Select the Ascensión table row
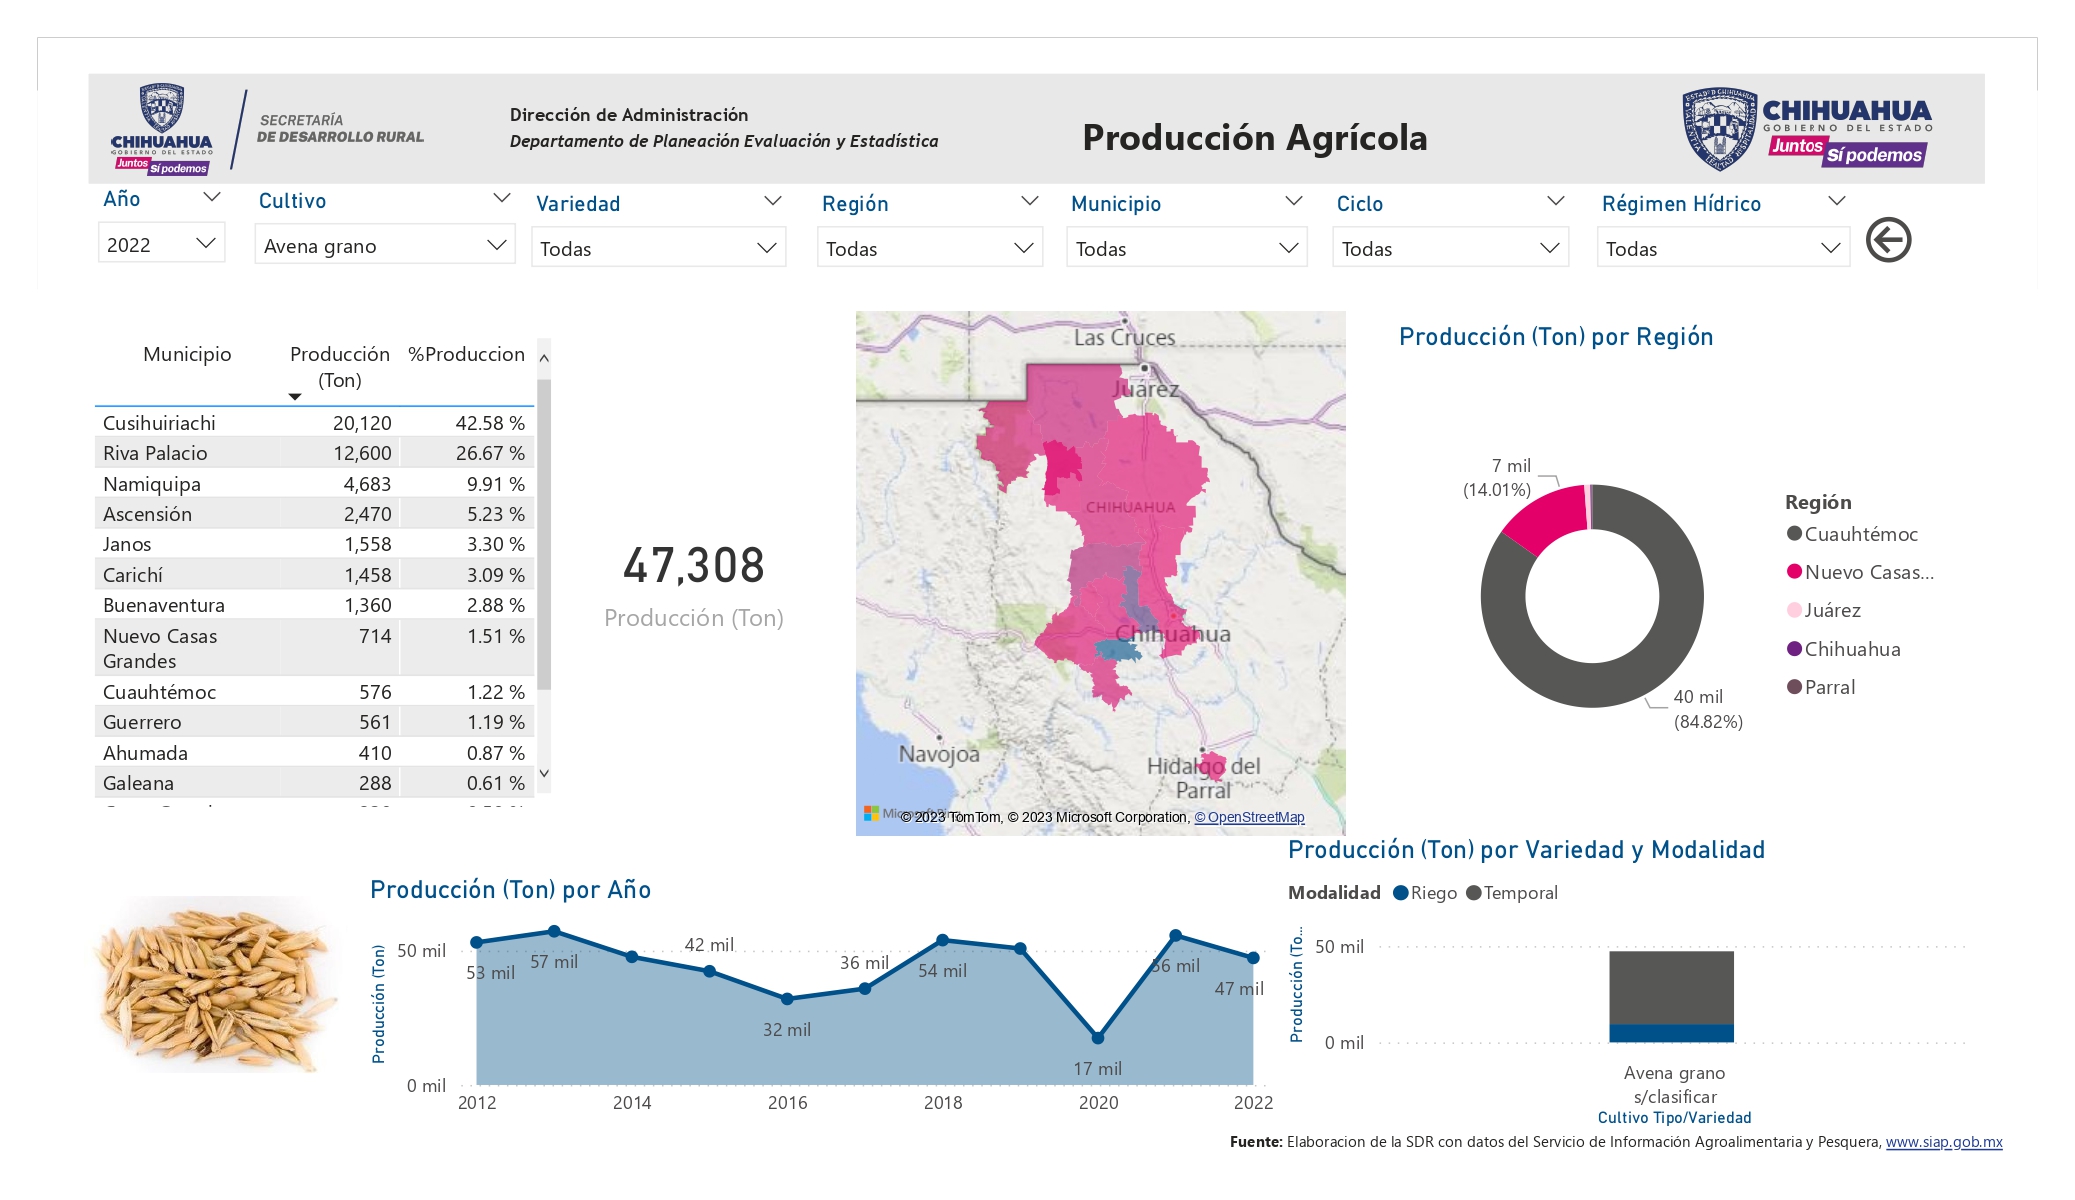This screenshot has height=1200, width=2075. point(315,514)
